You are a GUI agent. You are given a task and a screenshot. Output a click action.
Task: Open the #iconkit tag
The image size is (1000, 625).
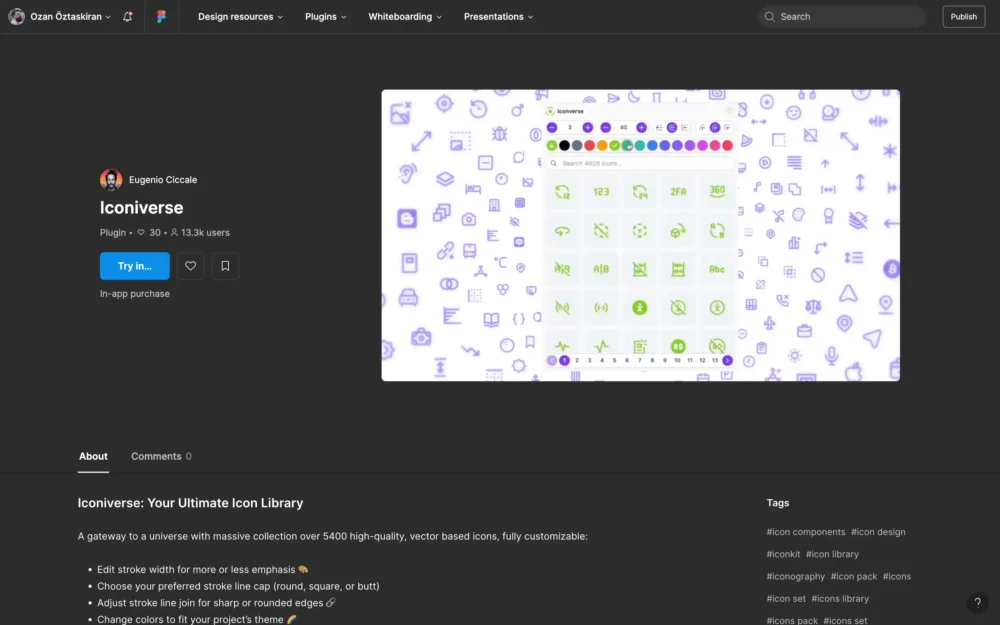[x=783, y=554]
